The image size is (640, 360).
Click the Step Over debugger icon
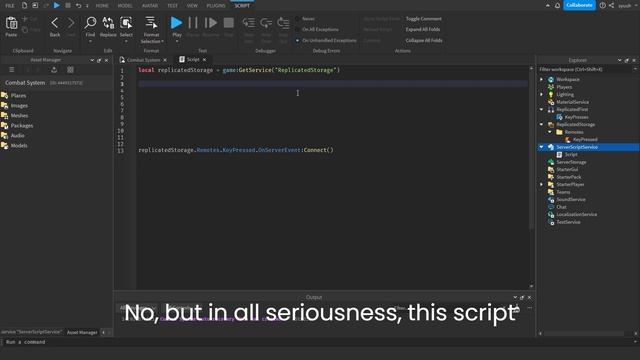(266, 22)
